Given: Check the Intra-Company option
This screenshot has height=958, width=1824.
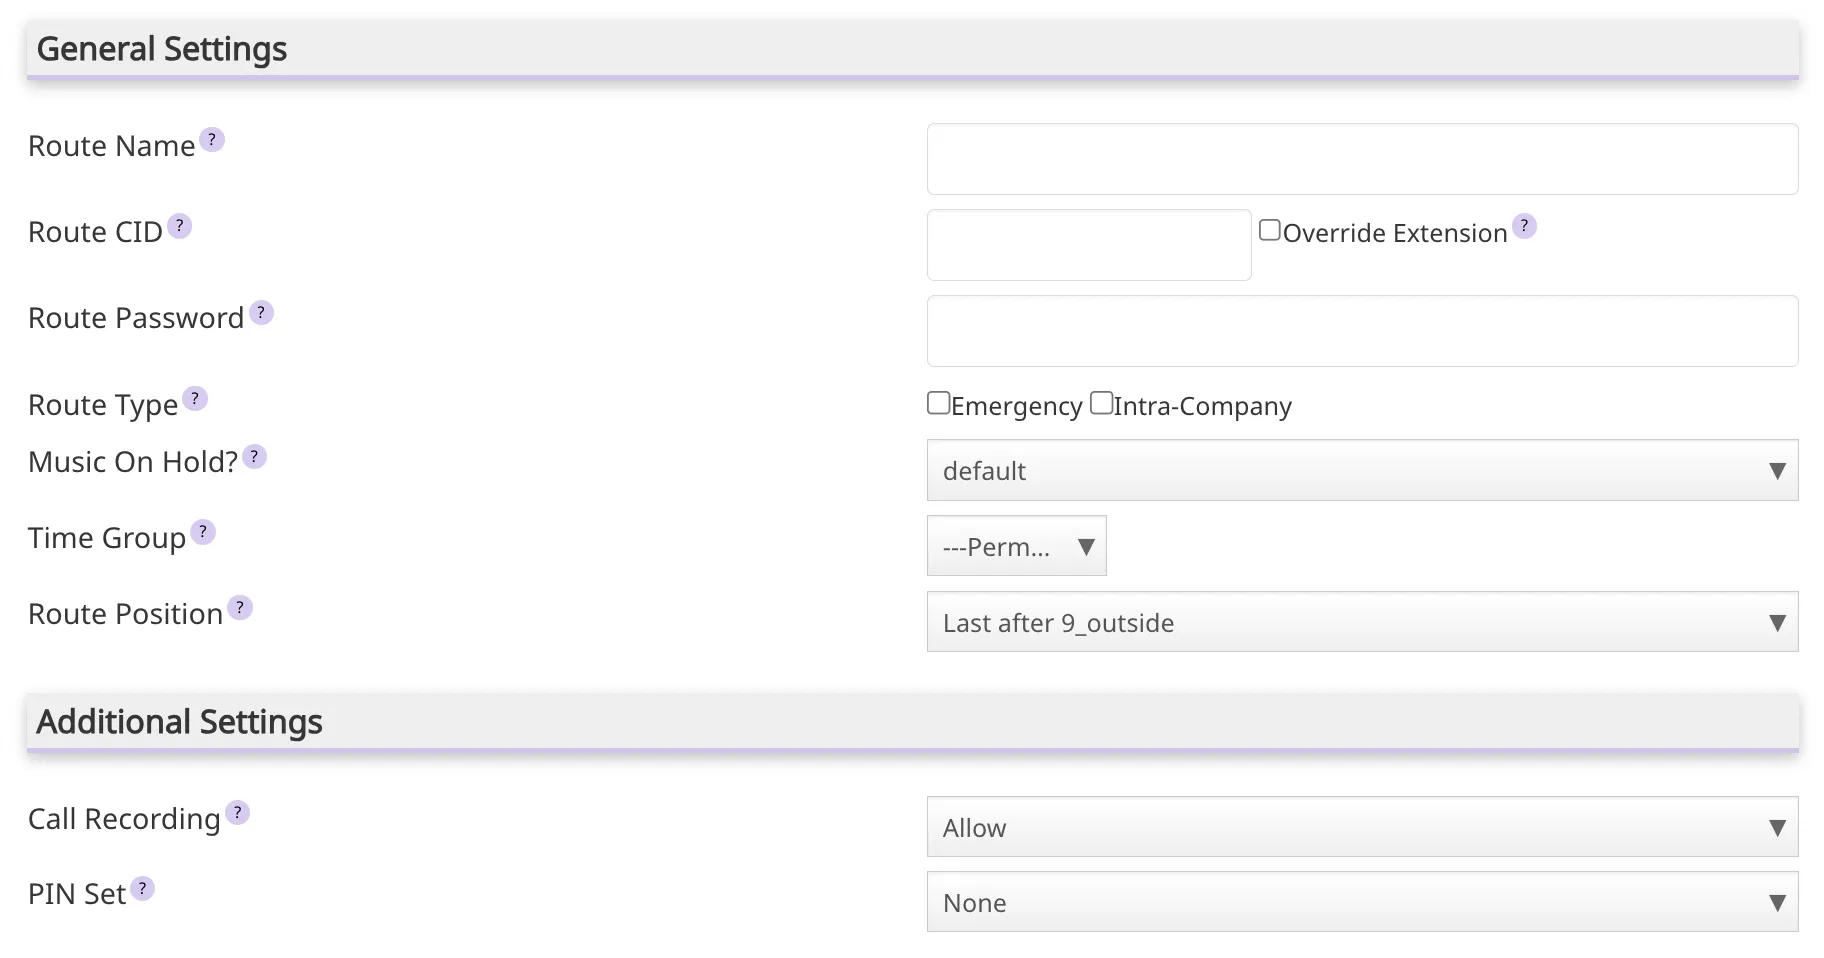Looking at the screenshot, I should click(x=1100, y=402).
